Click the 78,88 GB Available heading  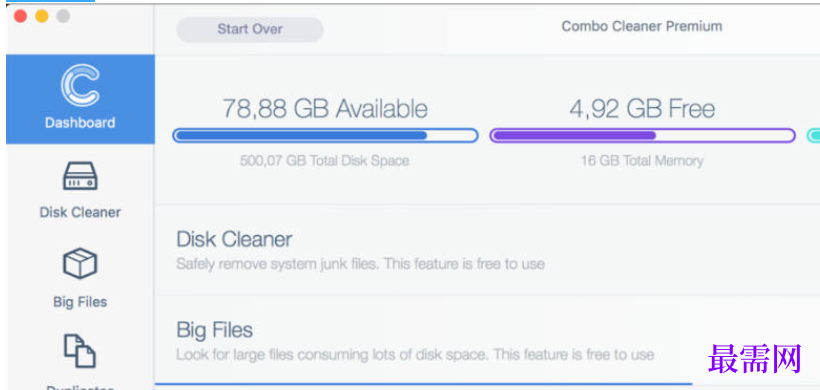click(x=325, y=109)
